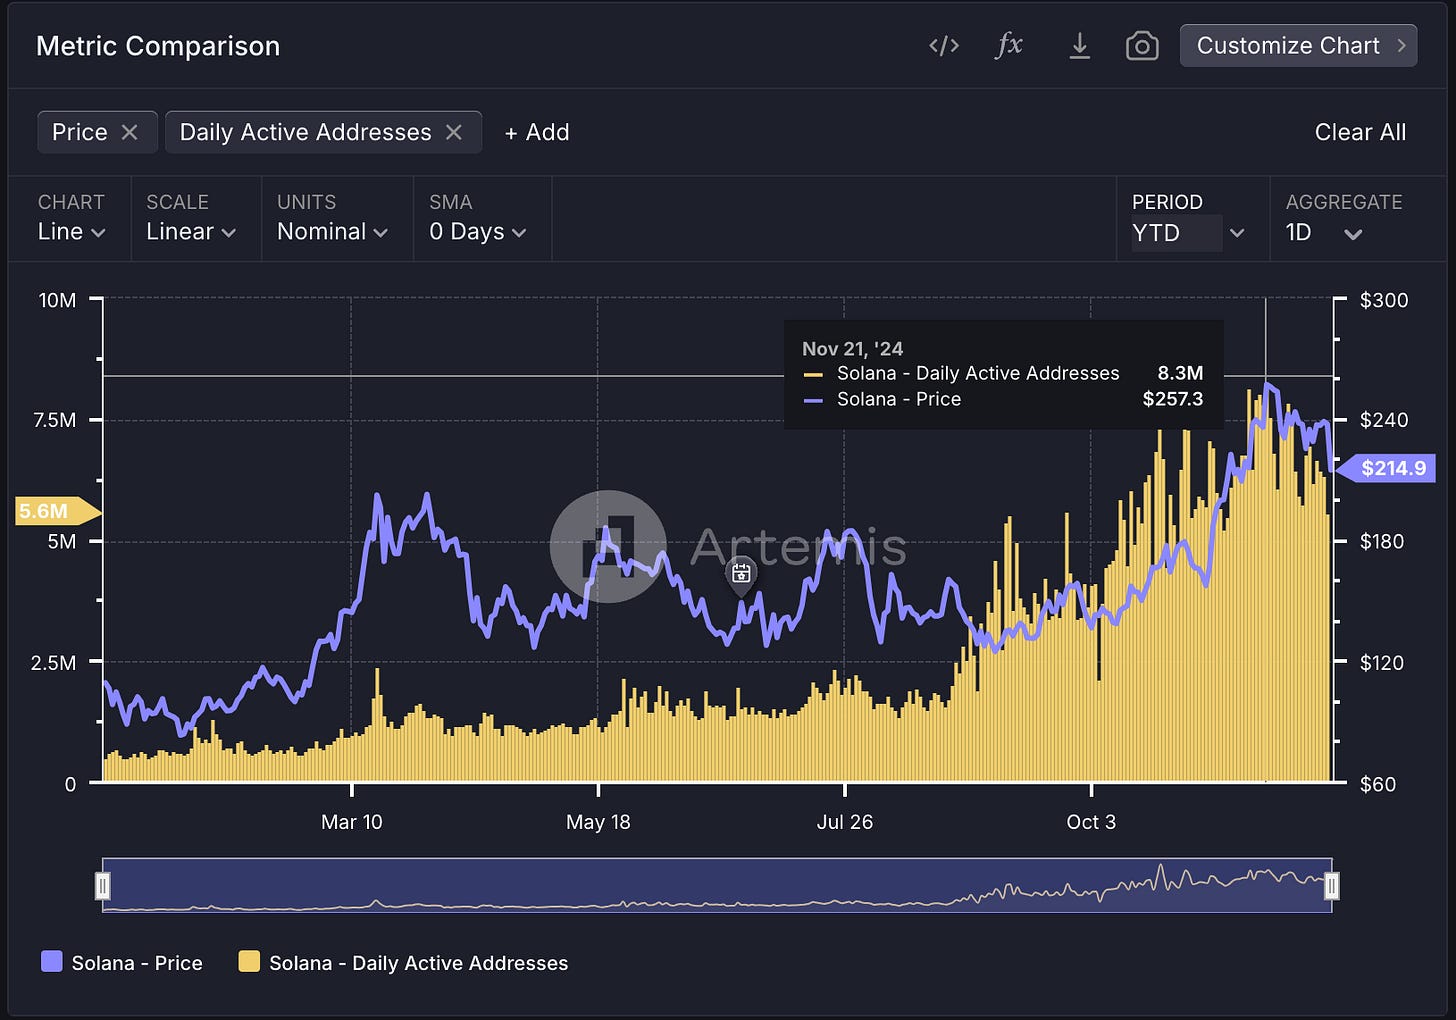Click the Nov 21, '24 tooltip date
Viewport: 1456px width, 1020px height.
pos(852,349)
